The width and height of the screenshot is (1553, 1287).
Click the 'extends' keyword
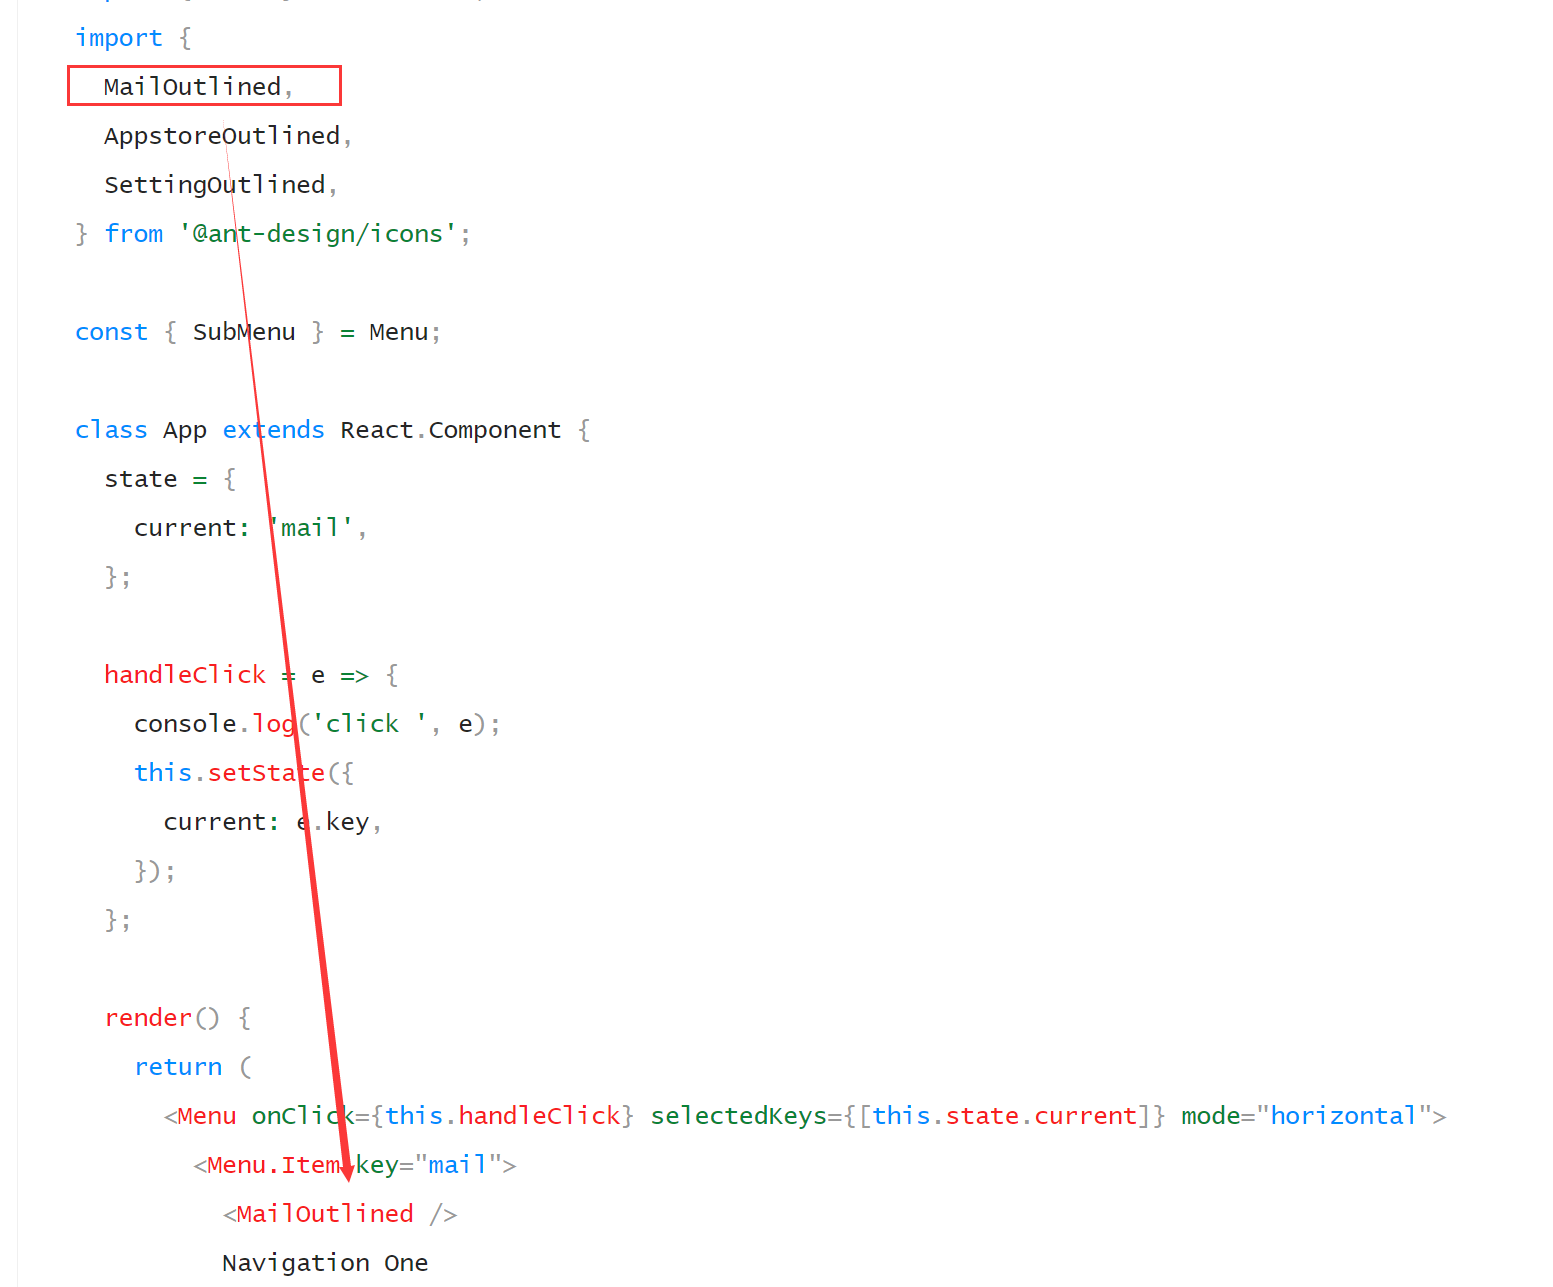pyautogui.click(x=274, y=430)
